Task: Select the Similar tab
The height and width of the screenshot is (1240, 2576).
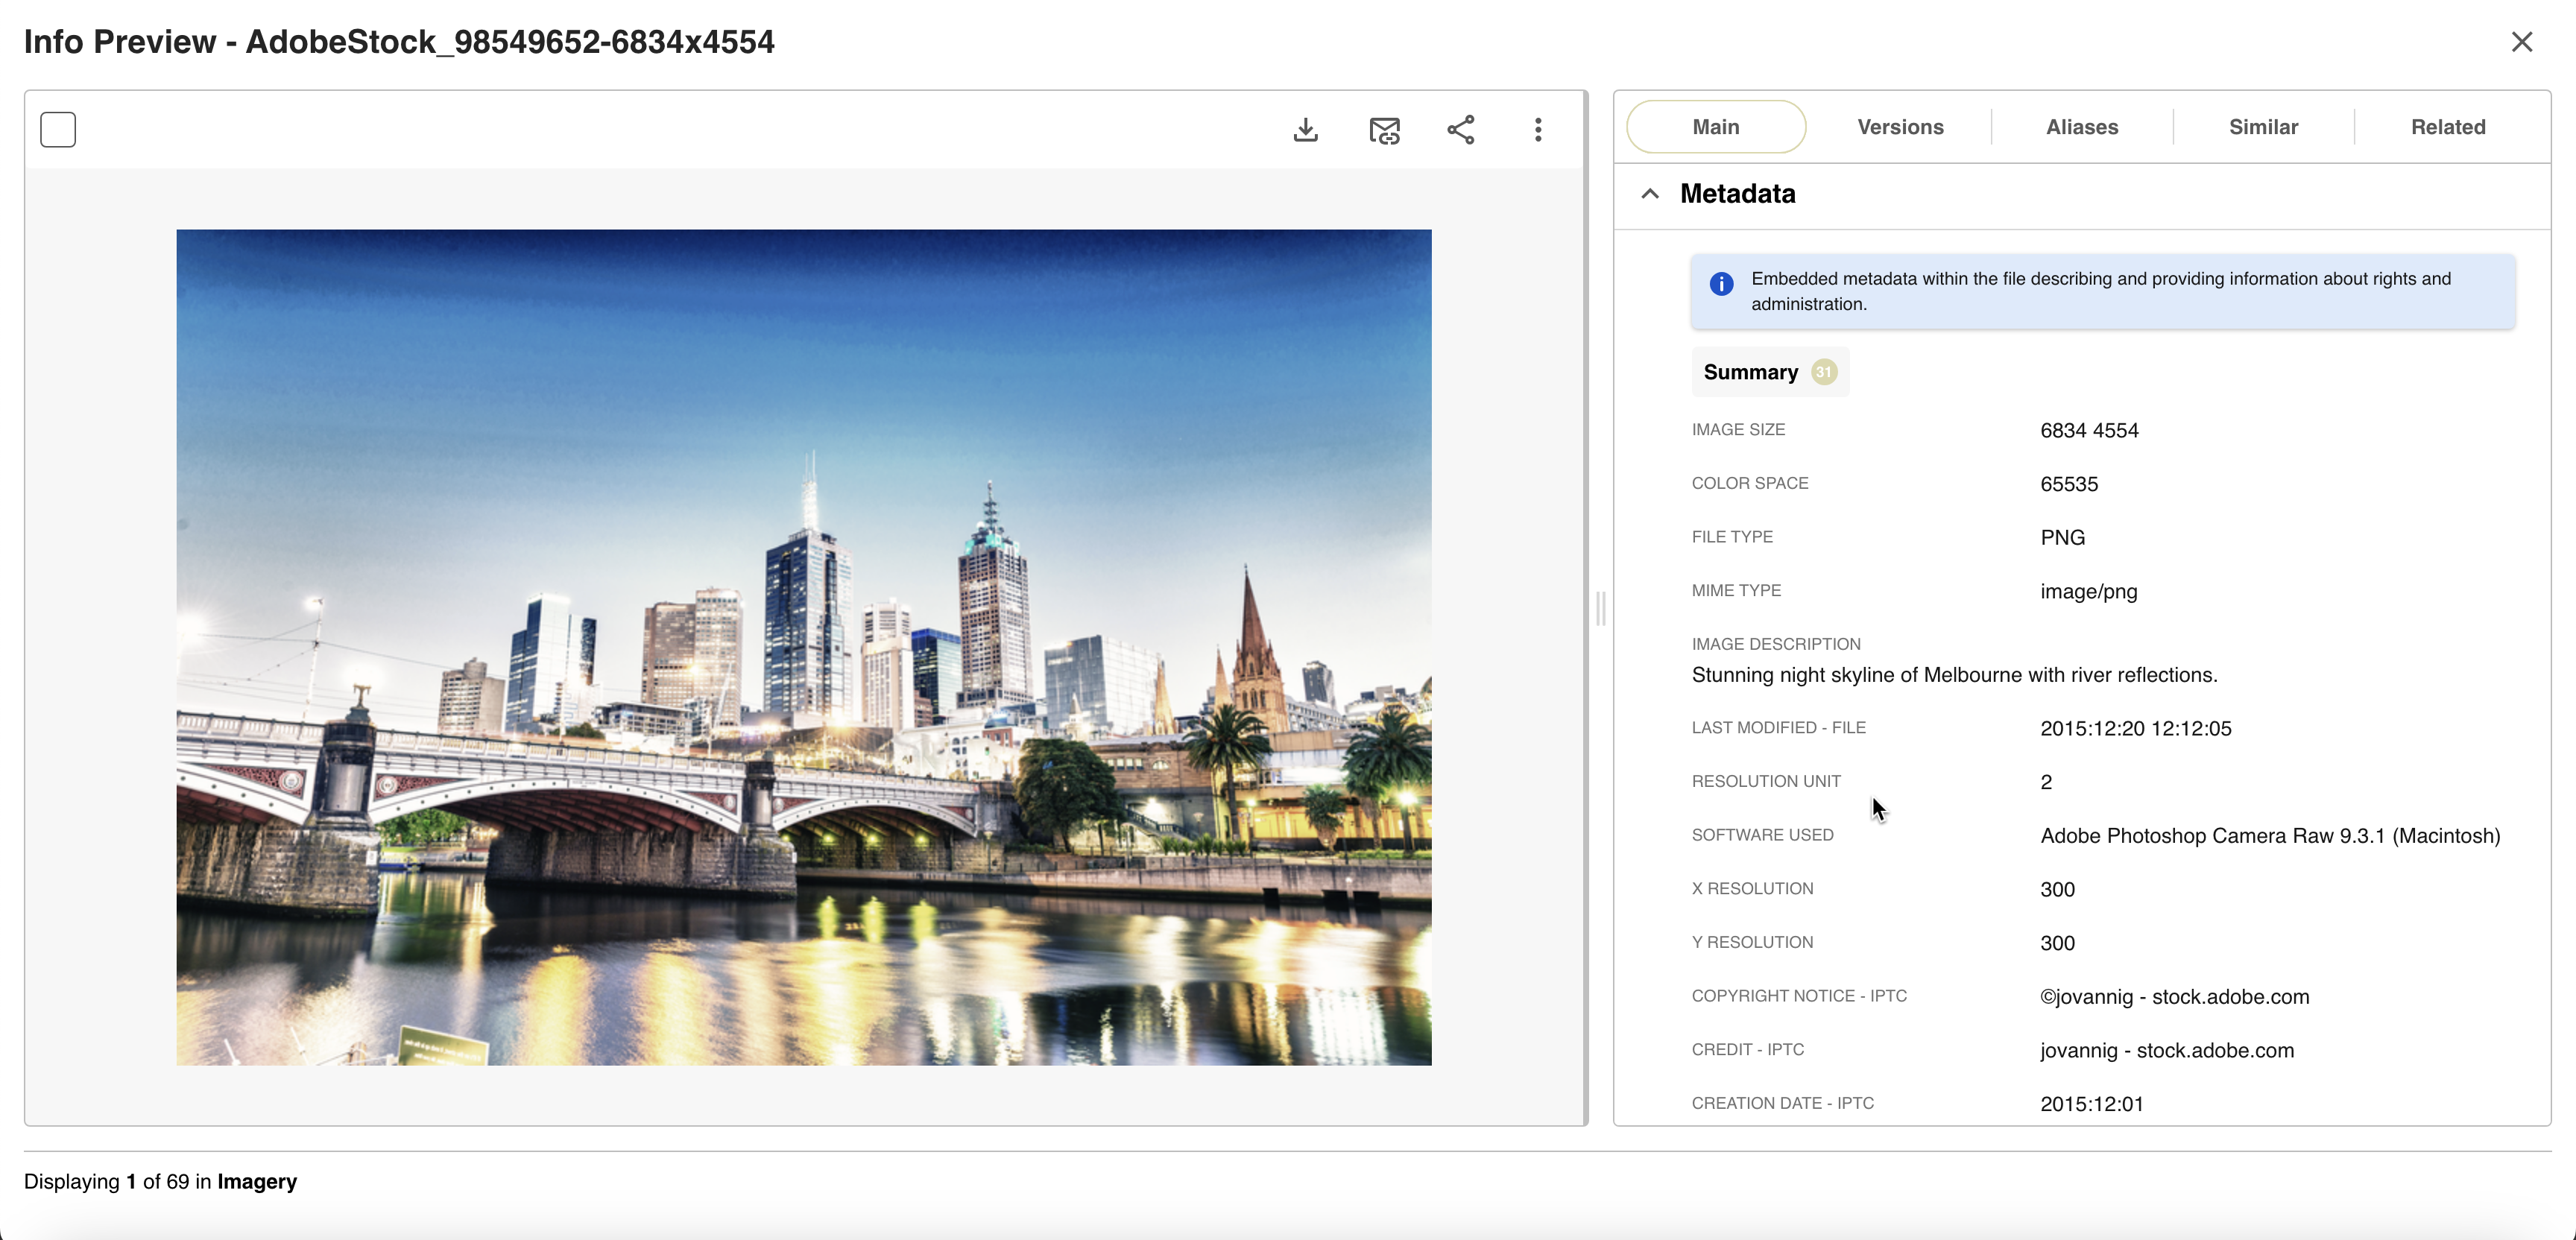Action: [x=2263, y=127]
